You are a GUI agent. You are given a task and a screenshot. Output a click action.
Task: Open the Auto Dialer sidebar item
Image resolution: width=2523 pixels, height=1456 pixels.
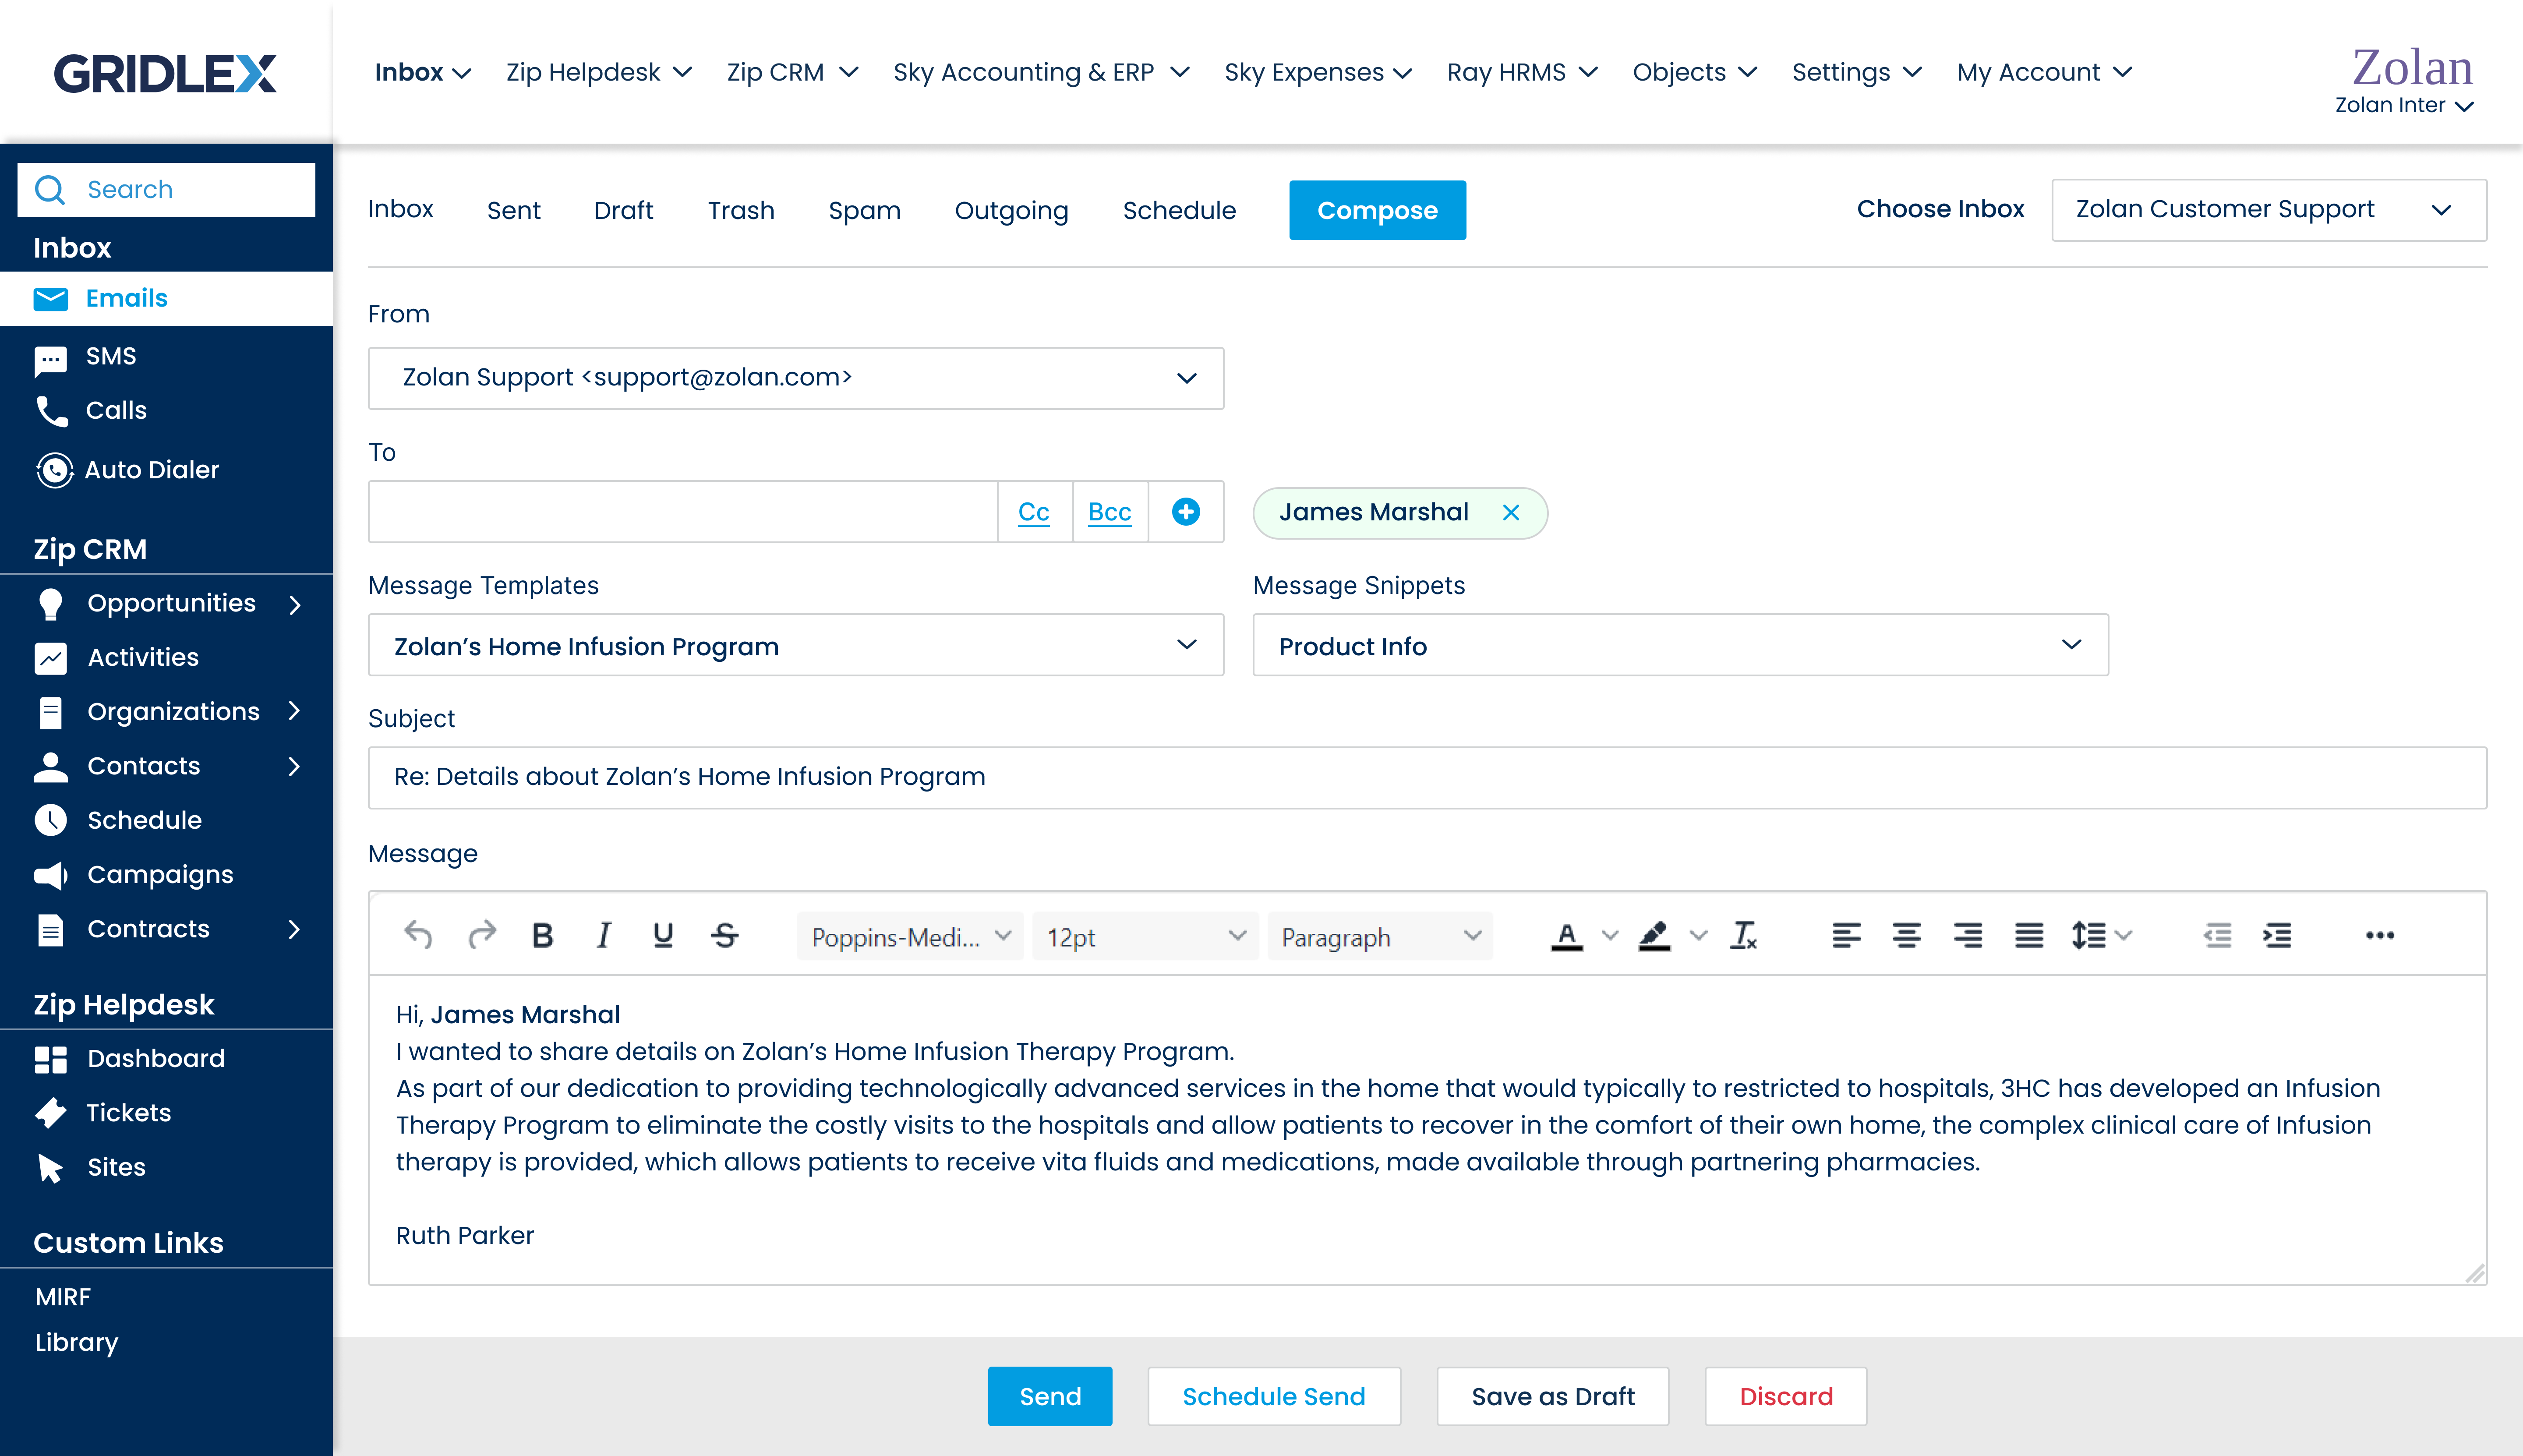click(x=151, y=470)
